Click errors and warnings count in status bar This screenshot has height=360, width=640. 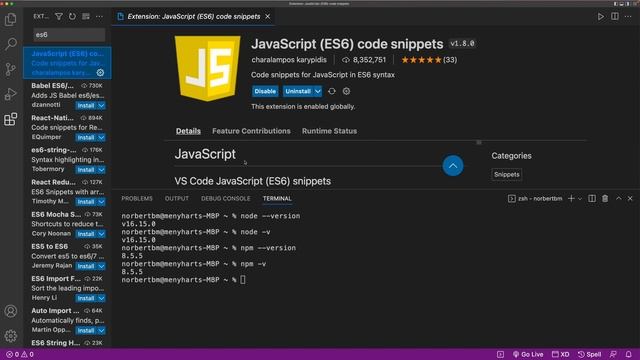tap(20, 354)
